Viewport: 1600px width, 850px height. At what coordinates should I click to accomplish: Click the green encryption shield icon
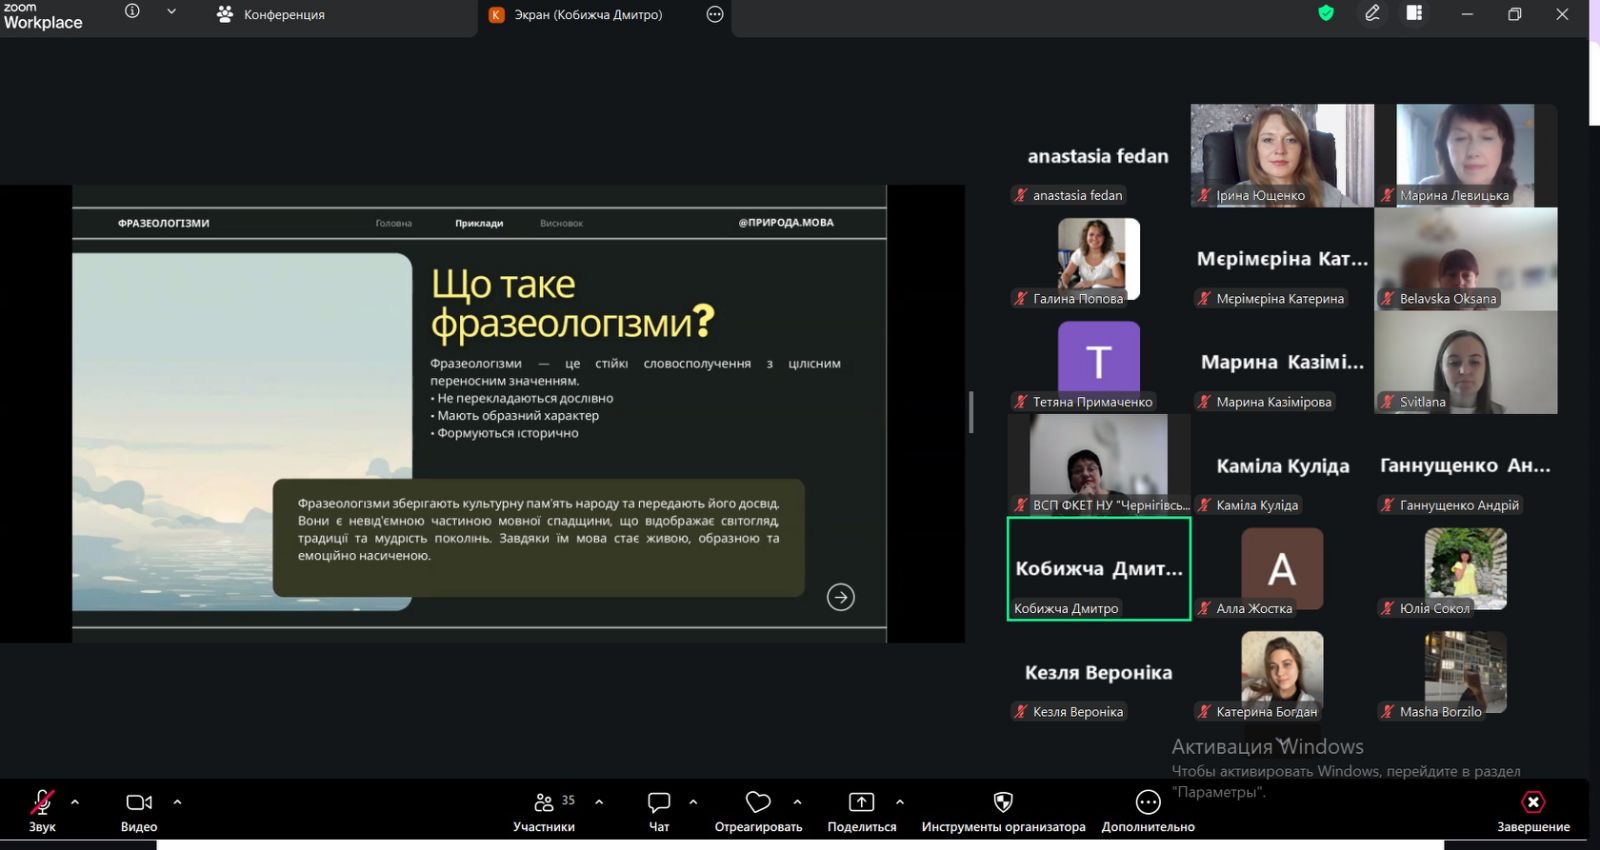click(x=1326, y=14)
